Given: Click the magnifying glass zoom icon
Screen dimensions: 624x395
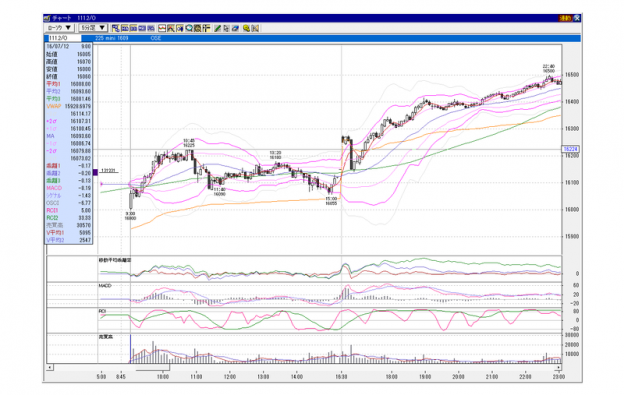Looking at the screenshot, I should coord(189,28).
